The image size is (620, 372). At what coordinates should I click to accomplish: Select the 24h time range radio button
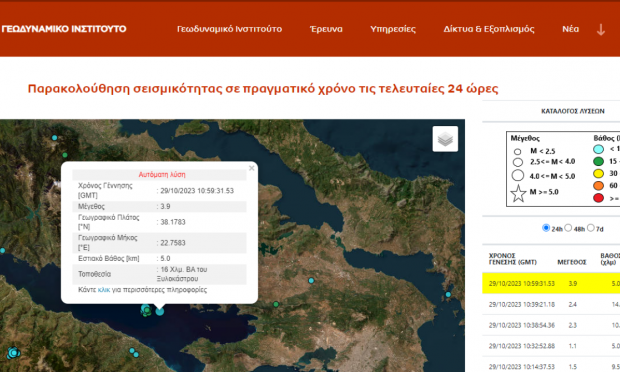tap(546, 228)
